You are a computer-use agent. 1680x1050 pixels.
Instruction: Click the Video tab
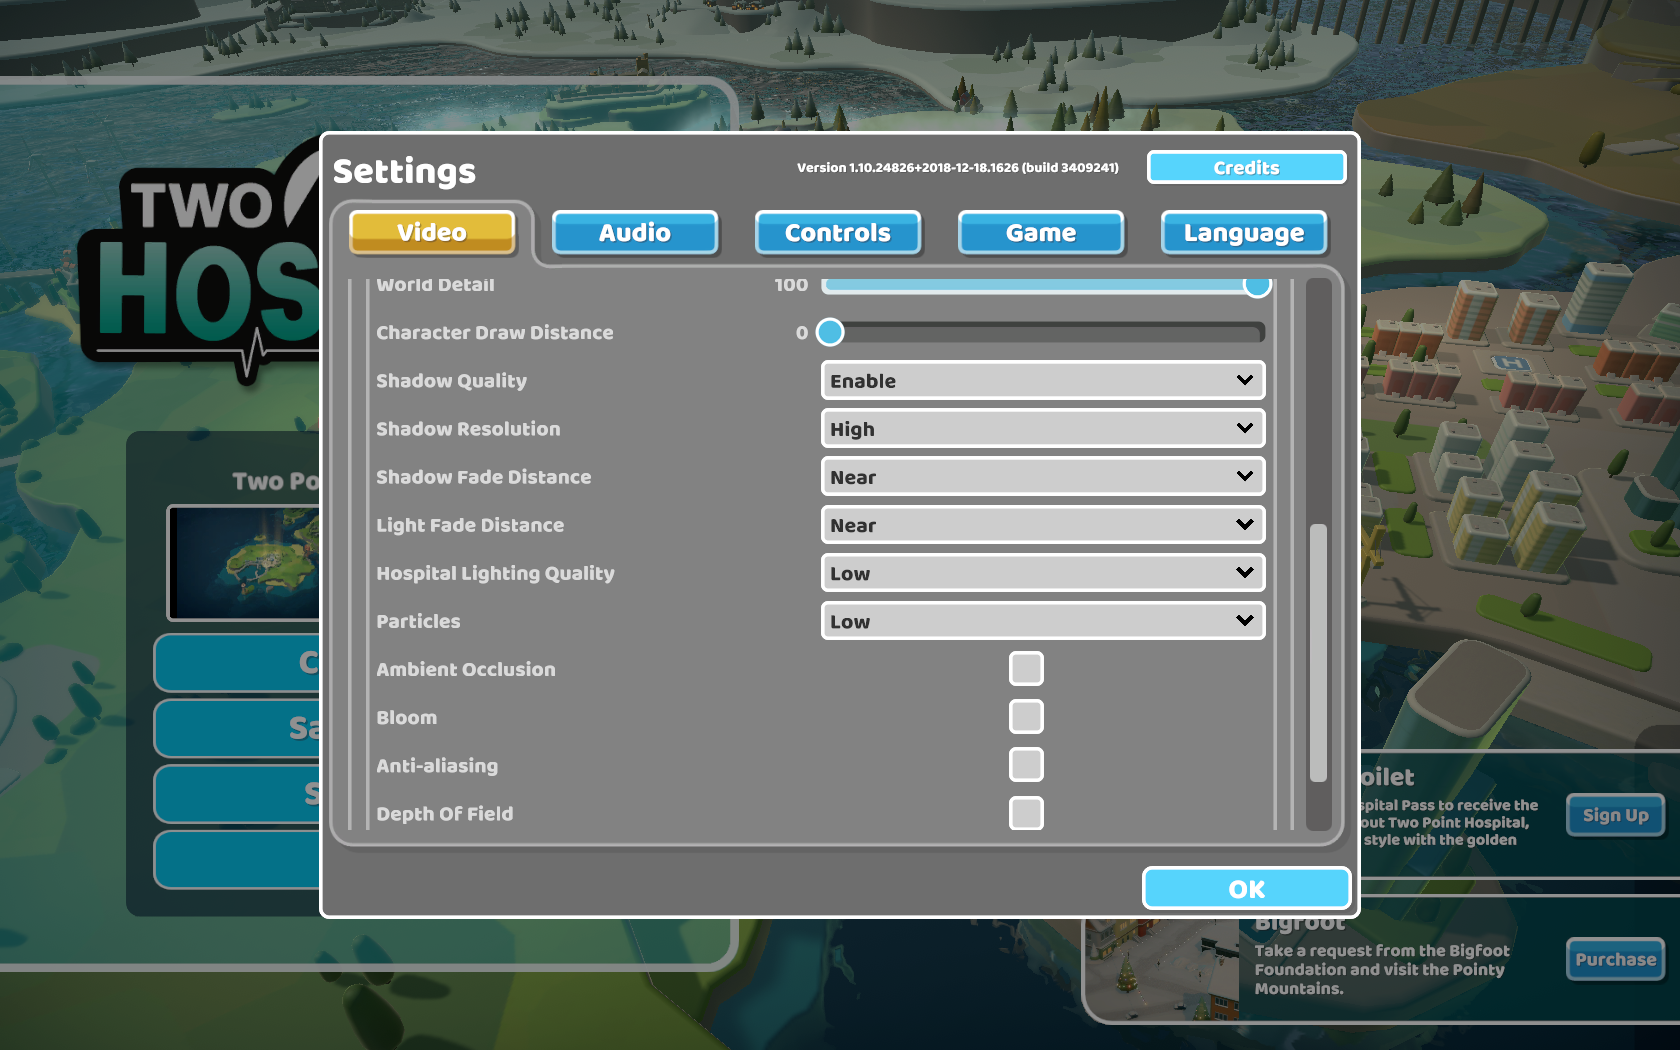pos(432,232)
